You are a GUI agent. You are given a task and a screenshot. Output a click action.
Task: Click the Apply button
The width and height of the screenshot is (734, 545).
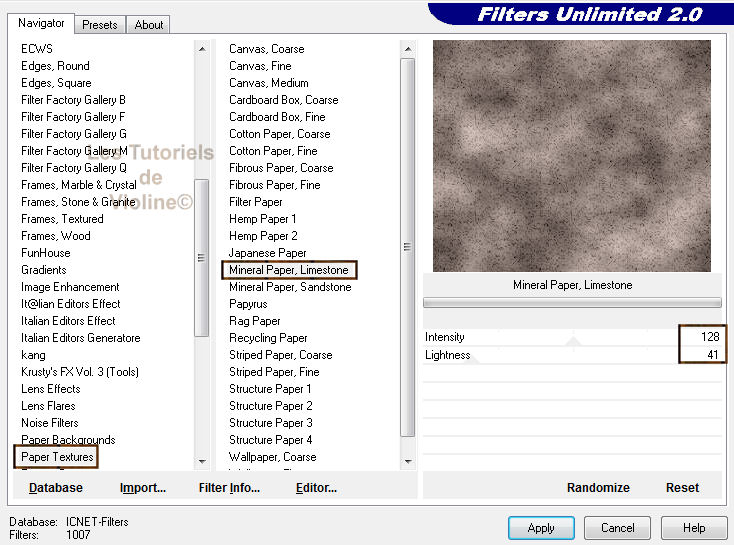540,527
